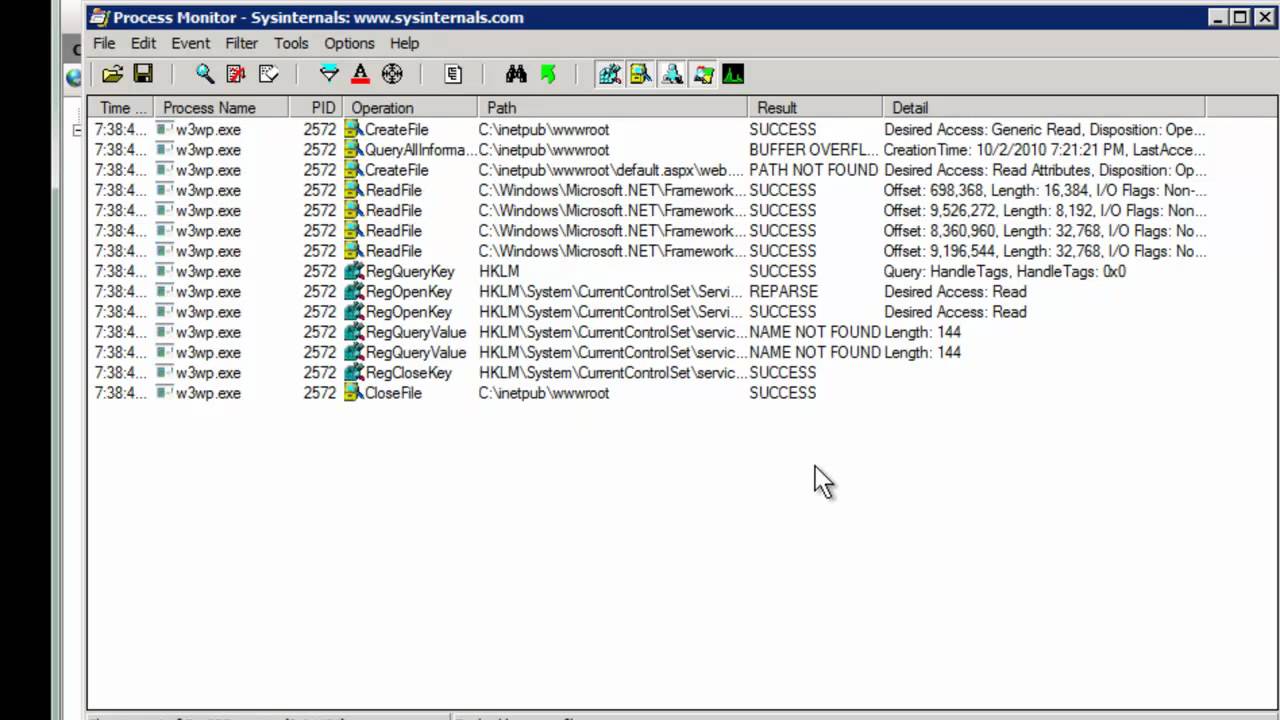The height and width of the screenshot is (720, 1280).
Task: Click the path C:\inetpub\wwwroot\default.aspx\web...
Action: click(x=610, y=170)
